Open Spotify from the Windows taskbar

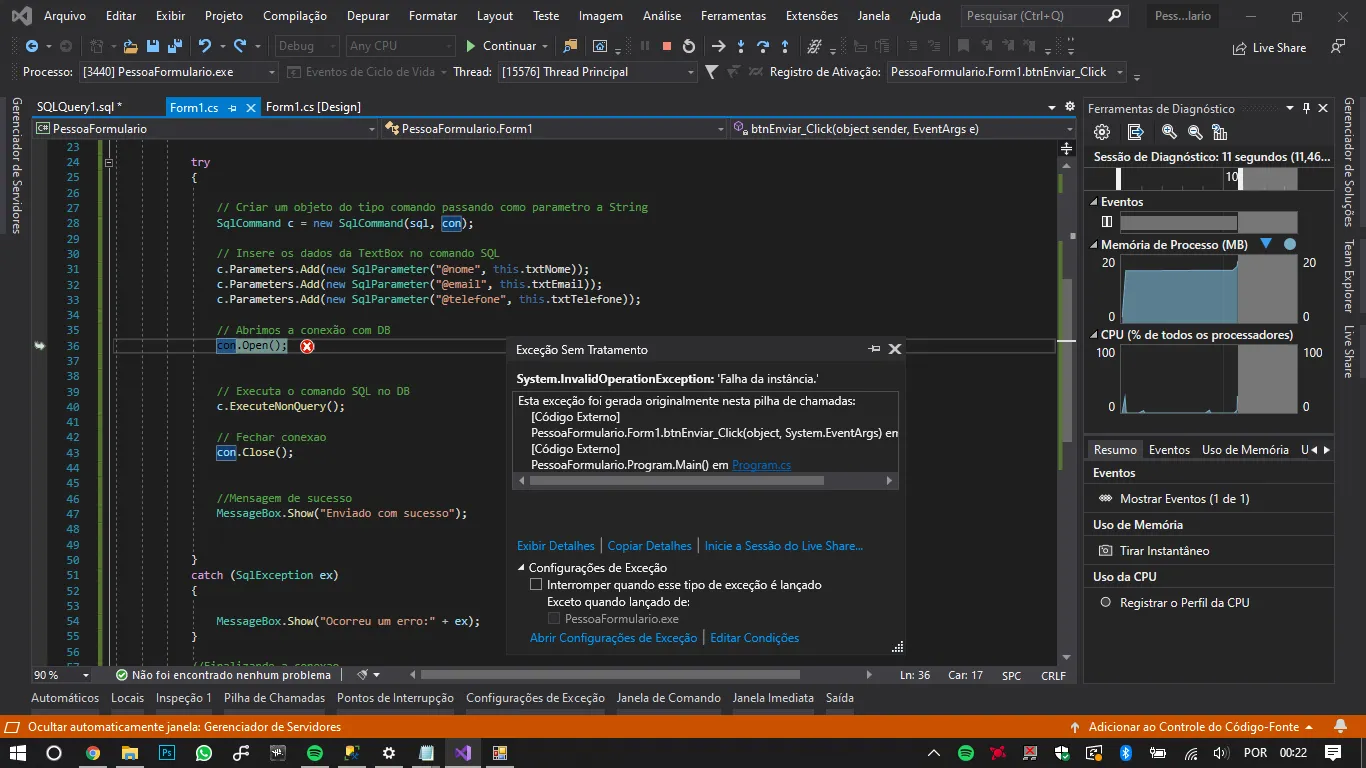[x=314, y=753]
